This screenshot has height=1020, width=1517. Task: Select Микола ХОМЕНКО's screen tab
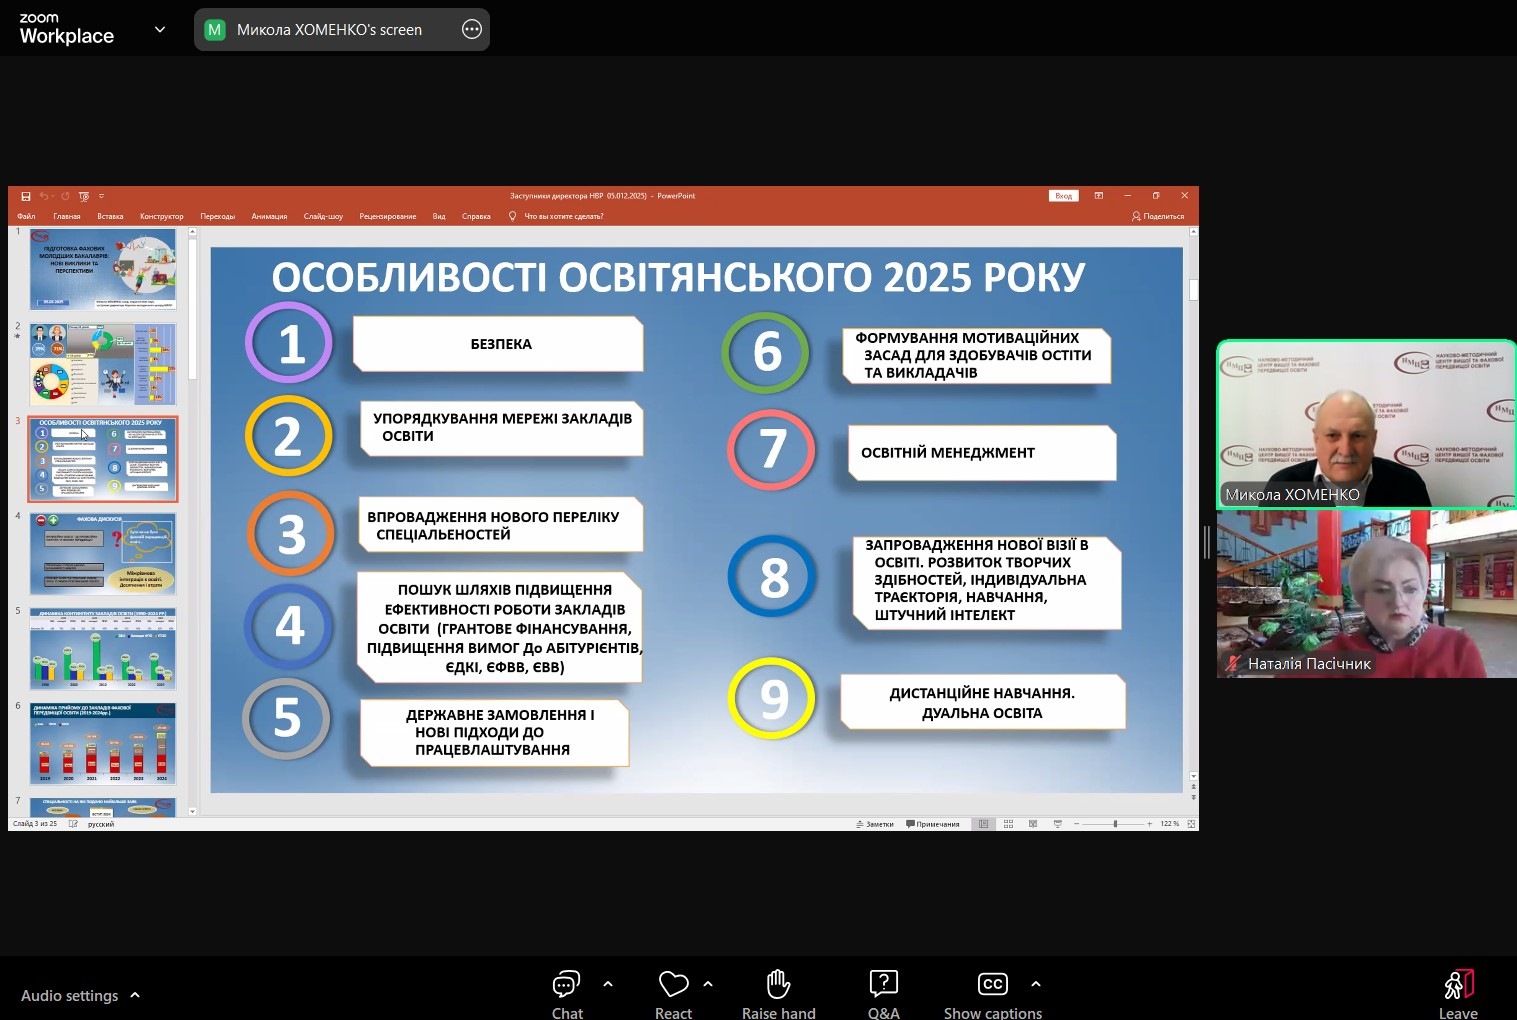328,30
